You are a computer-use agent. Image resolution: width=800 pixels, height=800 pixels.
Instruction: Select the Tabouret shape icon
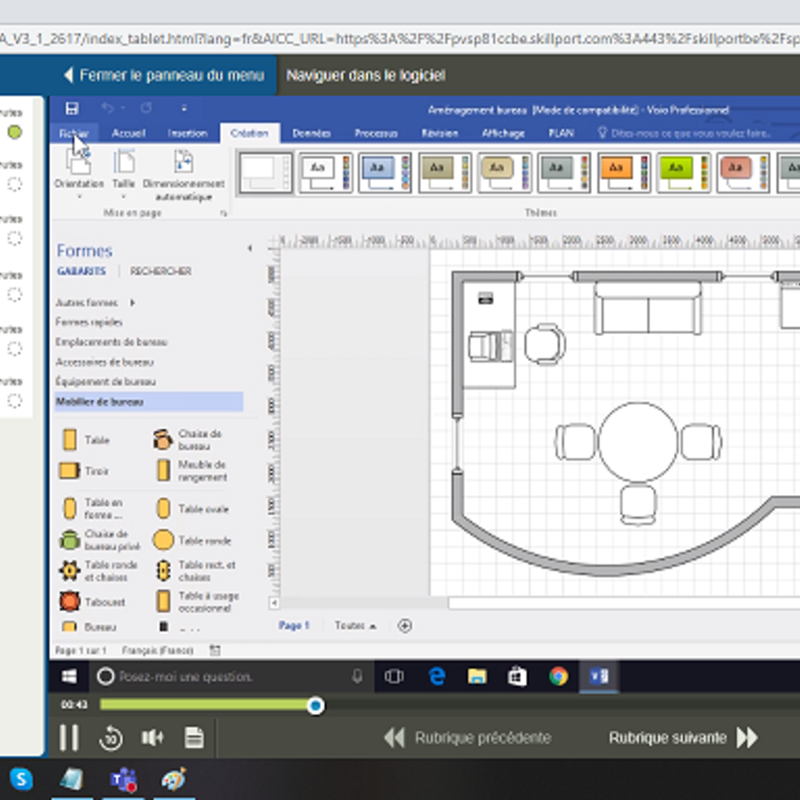pyautogui.click(x=70, y=602)
